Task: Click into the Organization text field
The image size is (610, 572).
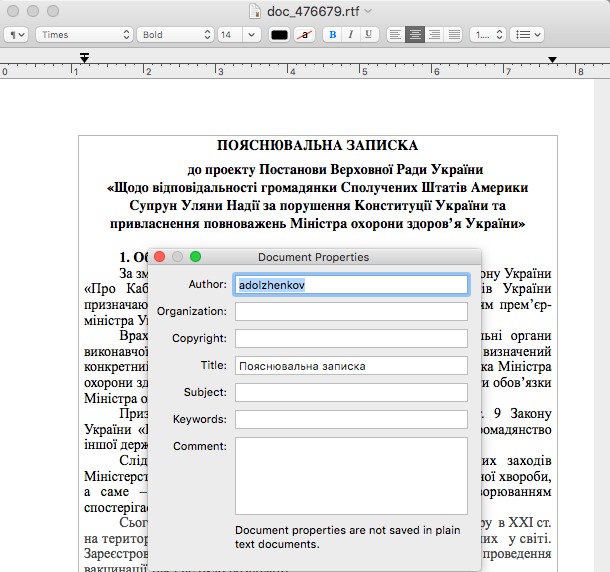Action: tap(351, 312)
